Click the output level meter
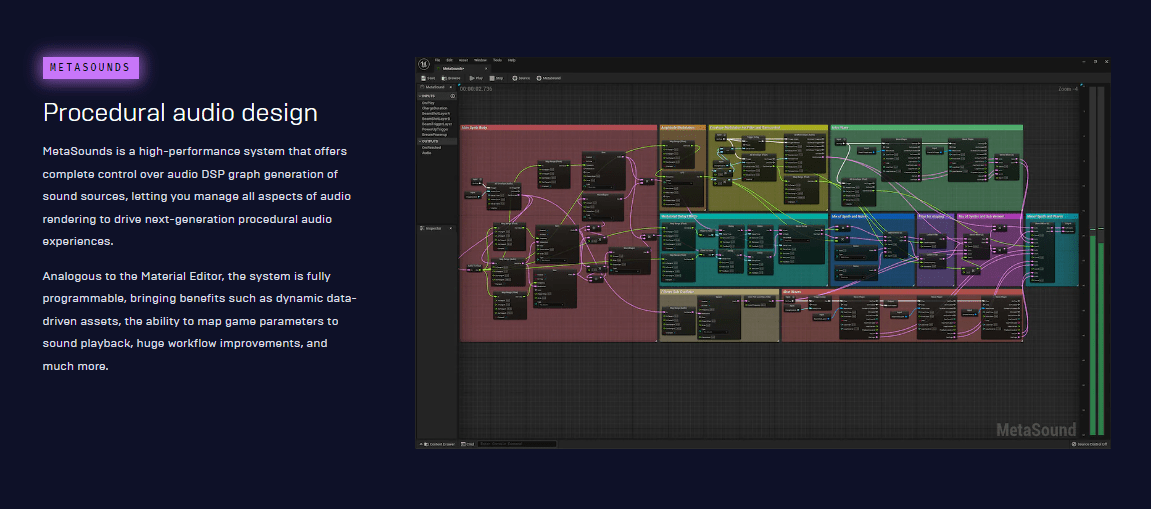 pos(1096,261)
